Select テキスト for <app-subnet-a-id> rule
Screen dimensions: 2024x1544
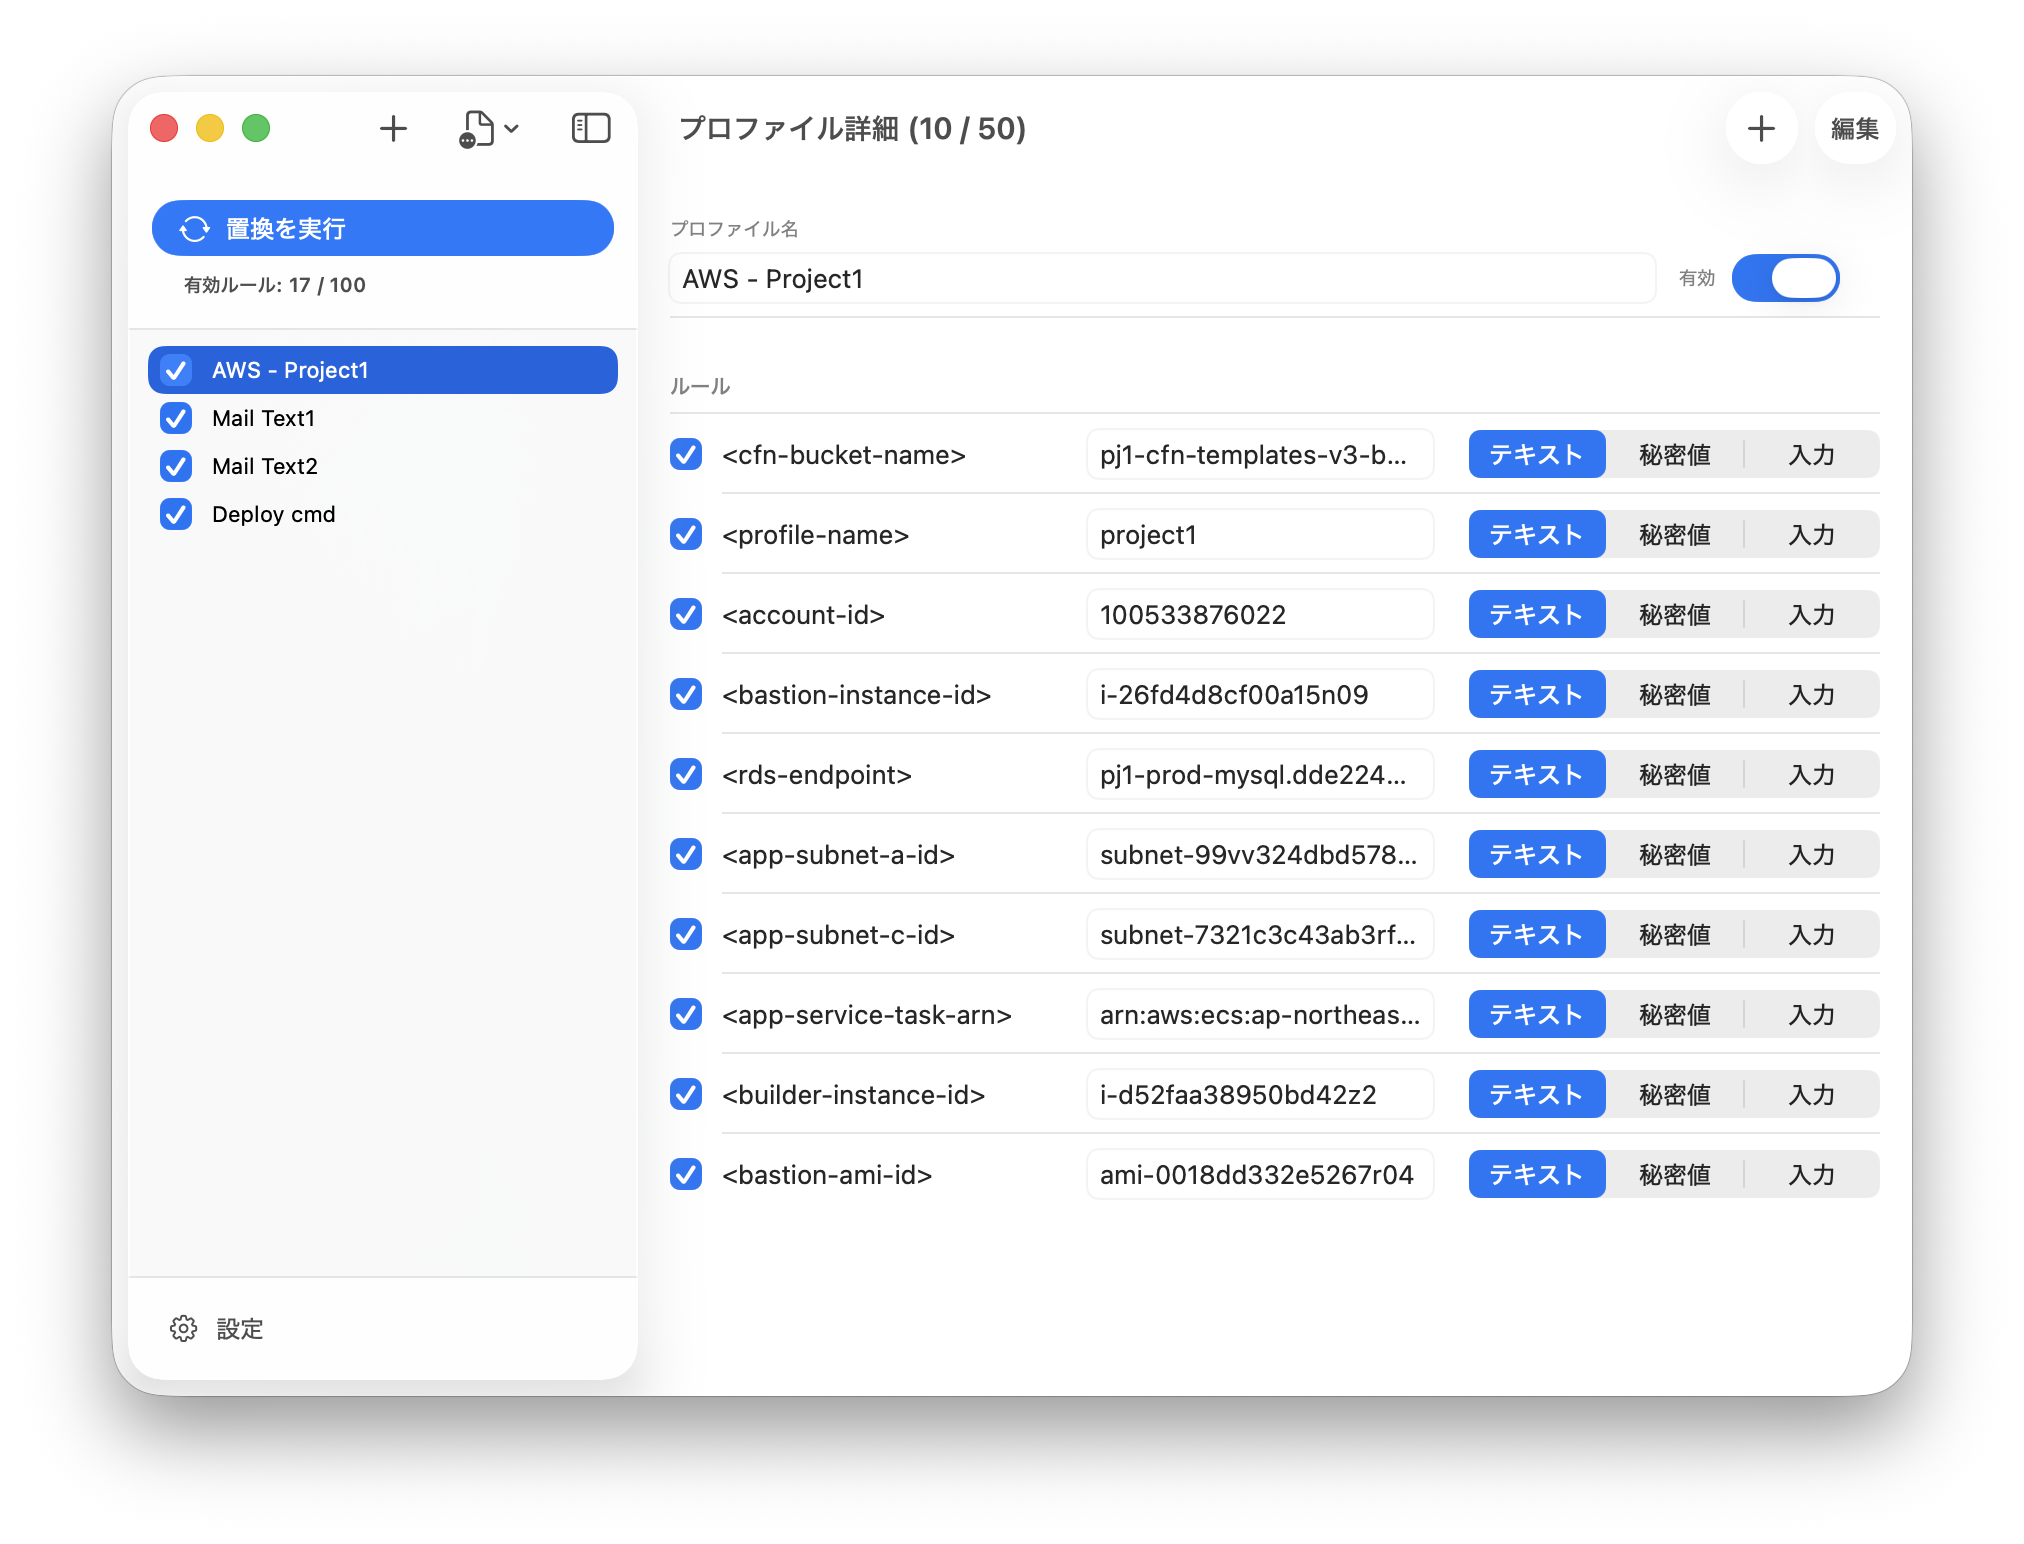pyautogui.click(x=1537, y=854)
